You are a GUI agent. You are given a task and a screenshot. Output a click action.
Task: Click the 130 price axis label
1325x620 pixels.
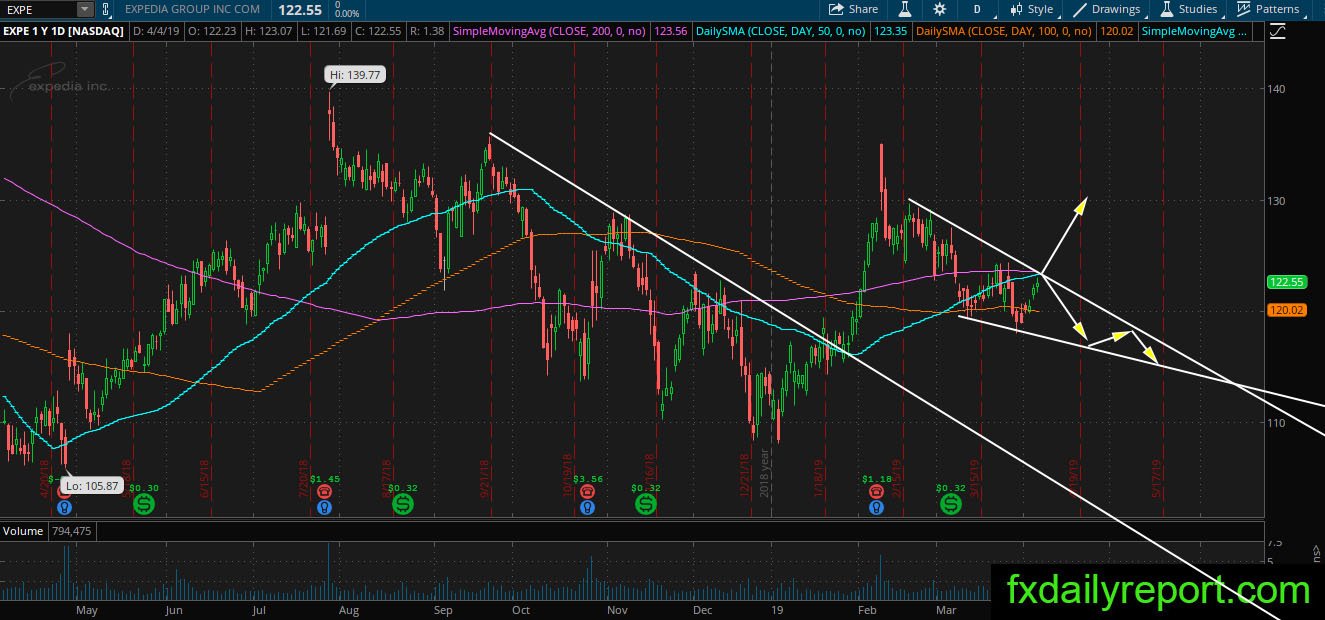point(1276,200)
